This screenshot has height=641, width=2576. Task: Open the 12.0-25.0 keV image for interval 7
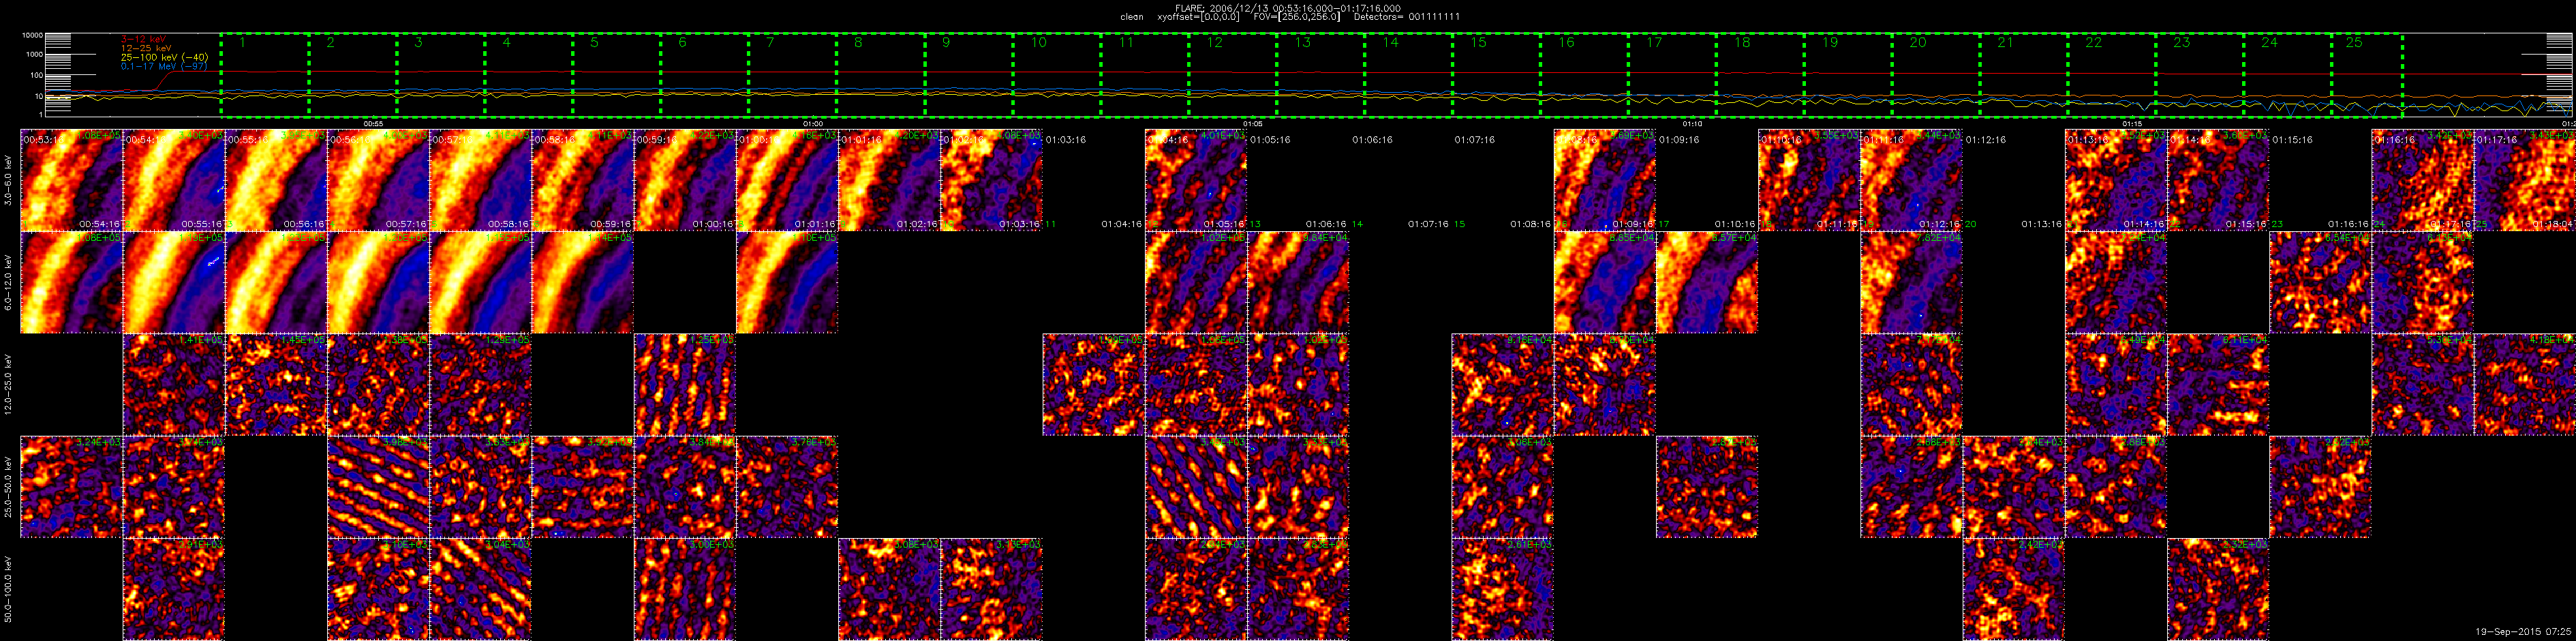click(685, 385)
